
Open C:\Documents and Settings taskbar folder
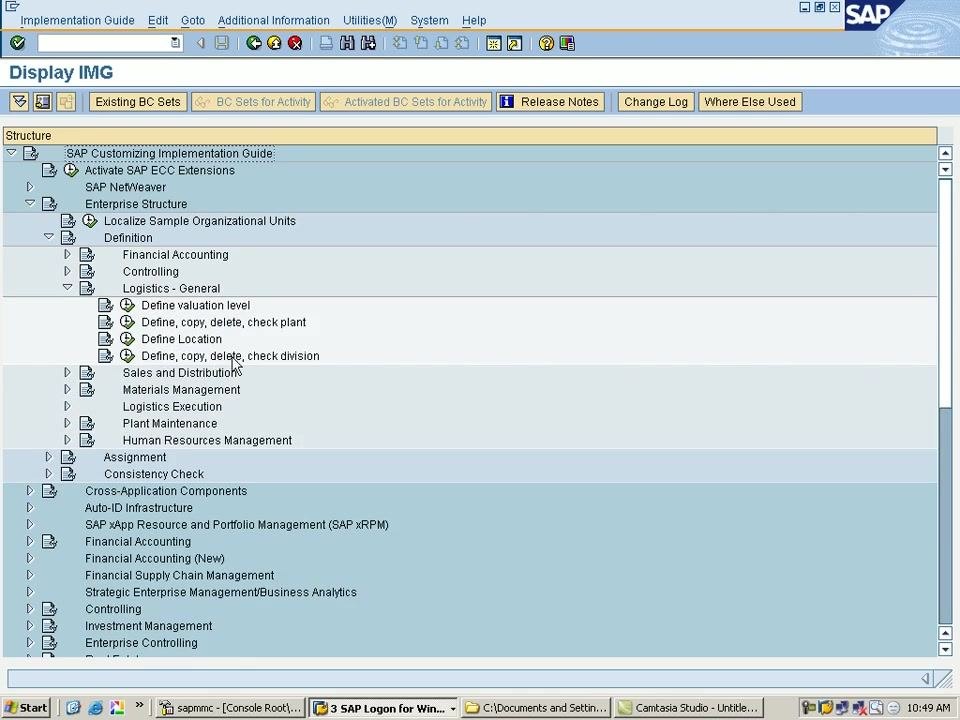(536, 708)
